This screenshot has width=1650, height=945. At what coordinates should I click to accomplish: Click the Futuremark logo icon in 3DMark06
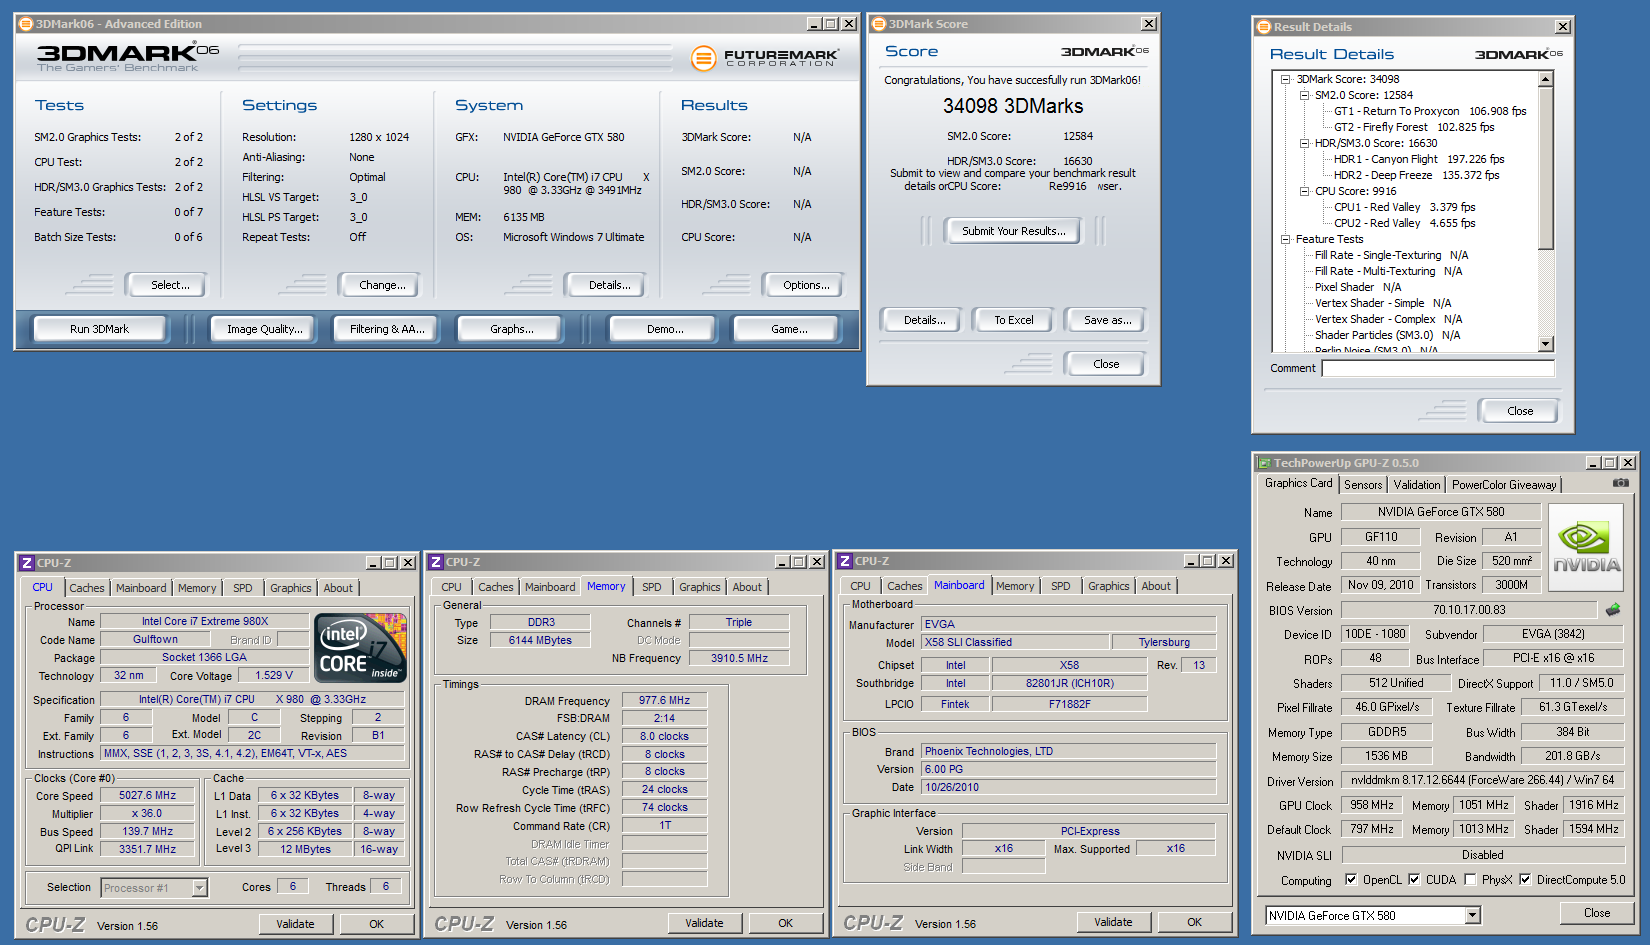click(x=704, y=59)
